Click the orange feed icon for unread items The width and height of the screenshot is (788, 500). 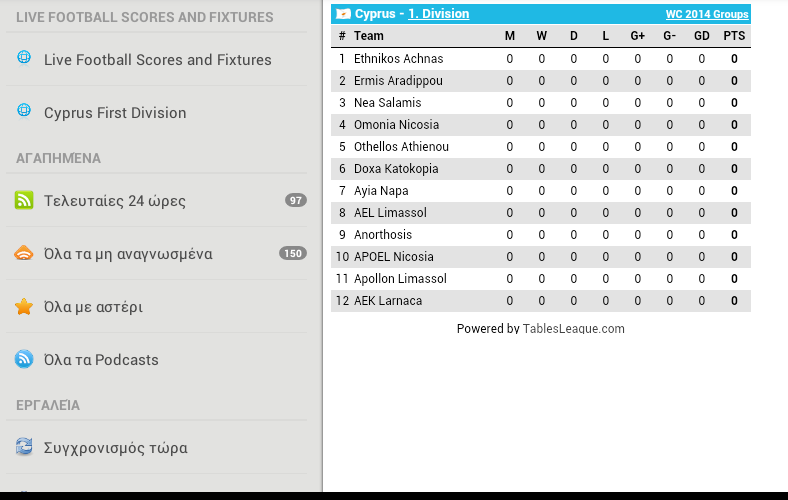(x=24, y=253)
